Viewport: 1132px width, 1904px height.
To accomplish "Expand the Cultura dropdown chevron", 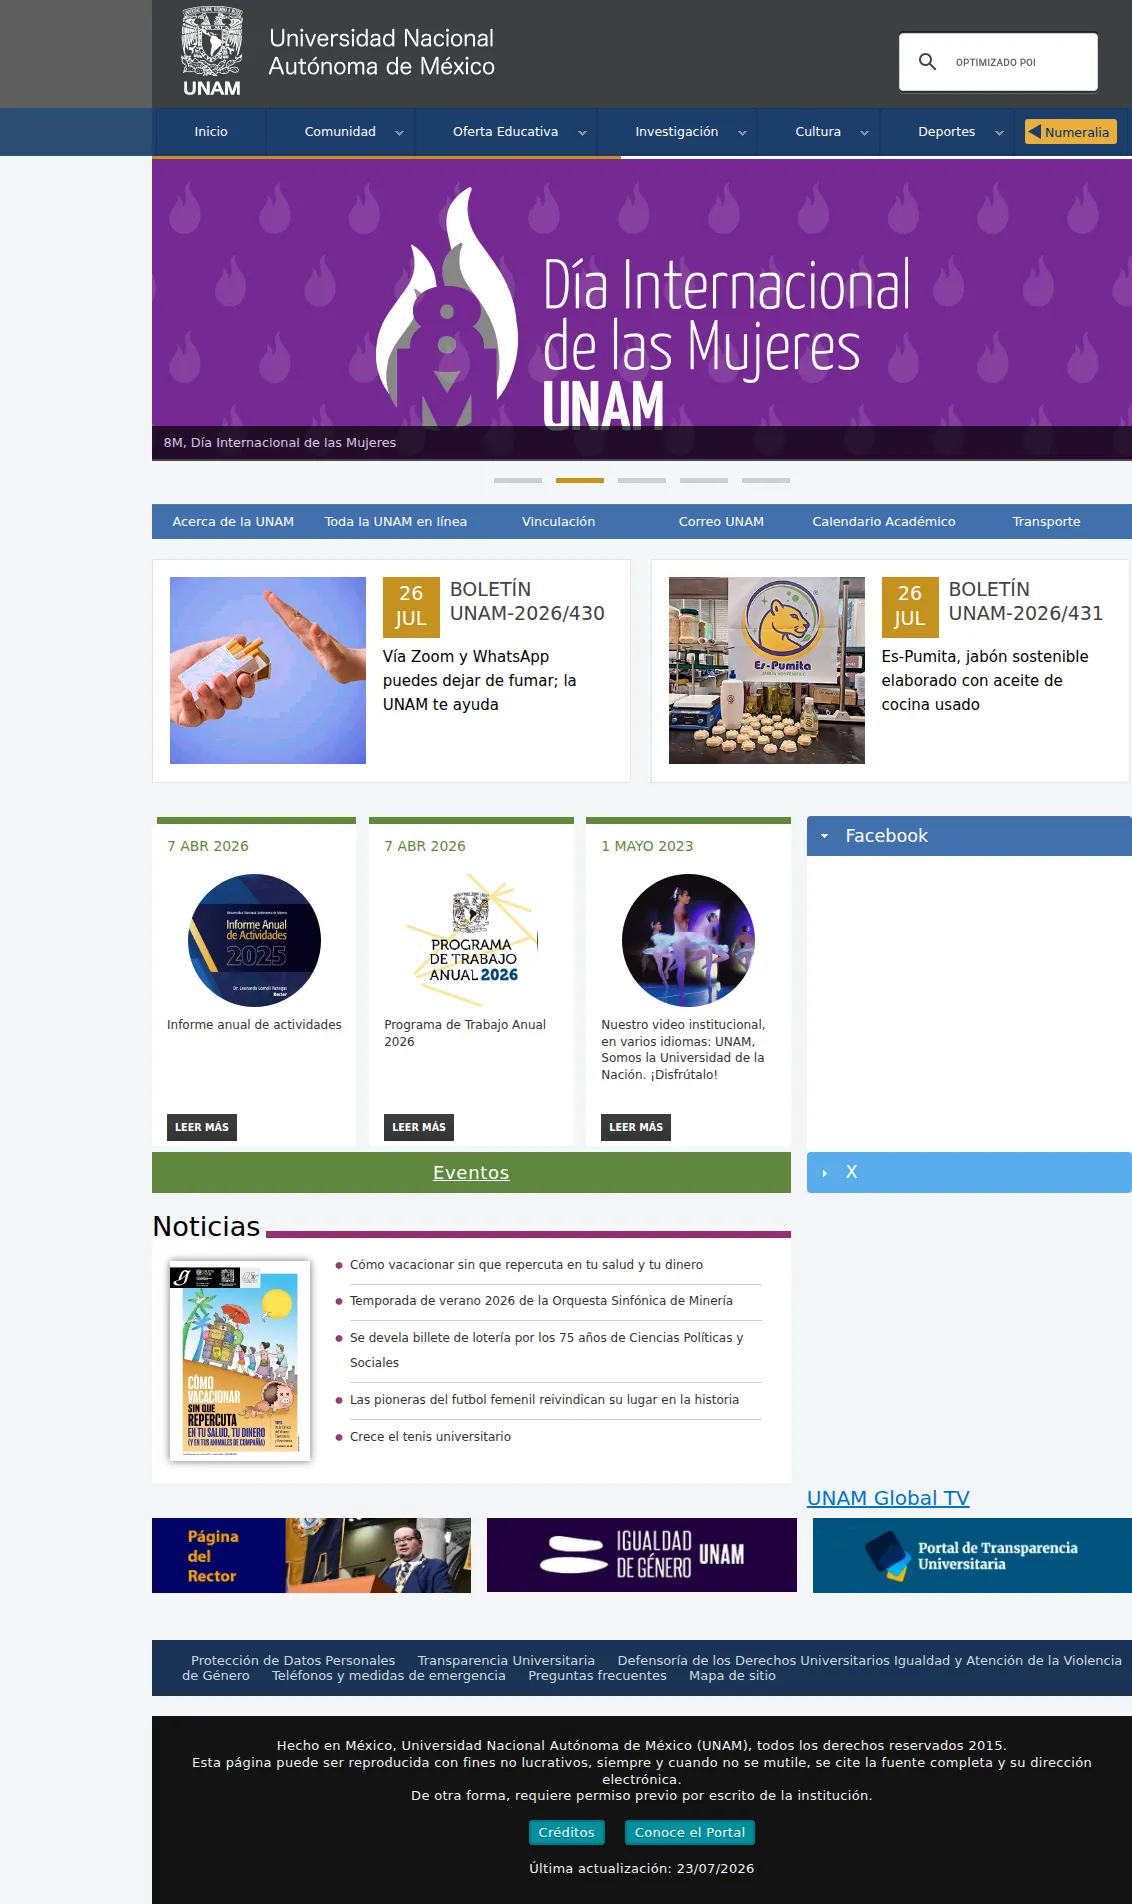I will [x=864, y=133].
